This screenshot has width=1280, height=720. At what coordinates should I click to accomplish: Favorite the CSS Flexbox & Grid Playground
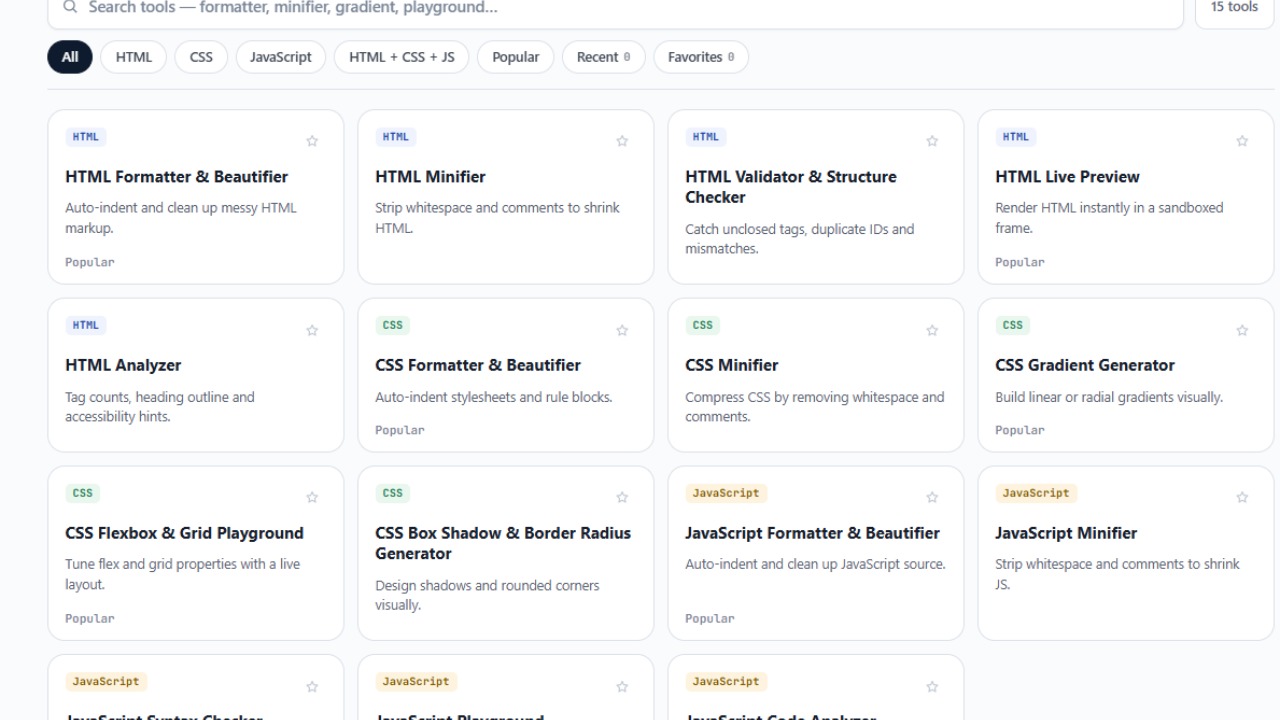pyautogui.click(x=312, y=497)
